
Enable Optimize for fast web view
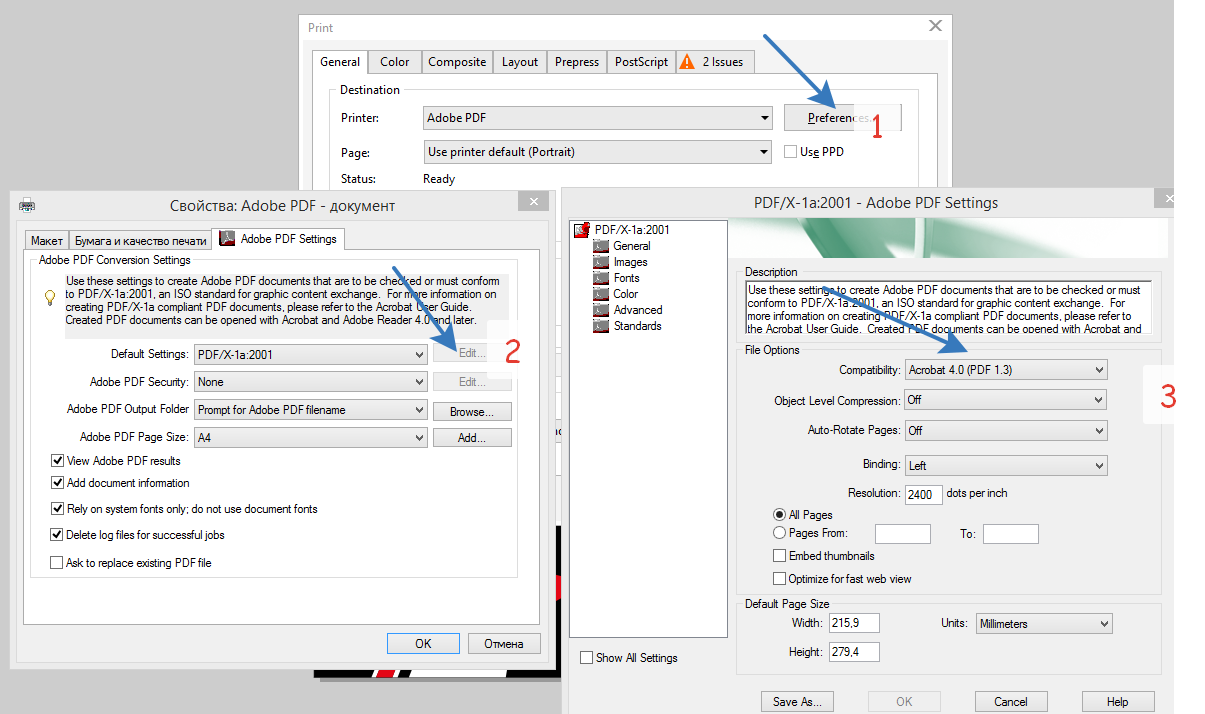(x=780, y=579)
